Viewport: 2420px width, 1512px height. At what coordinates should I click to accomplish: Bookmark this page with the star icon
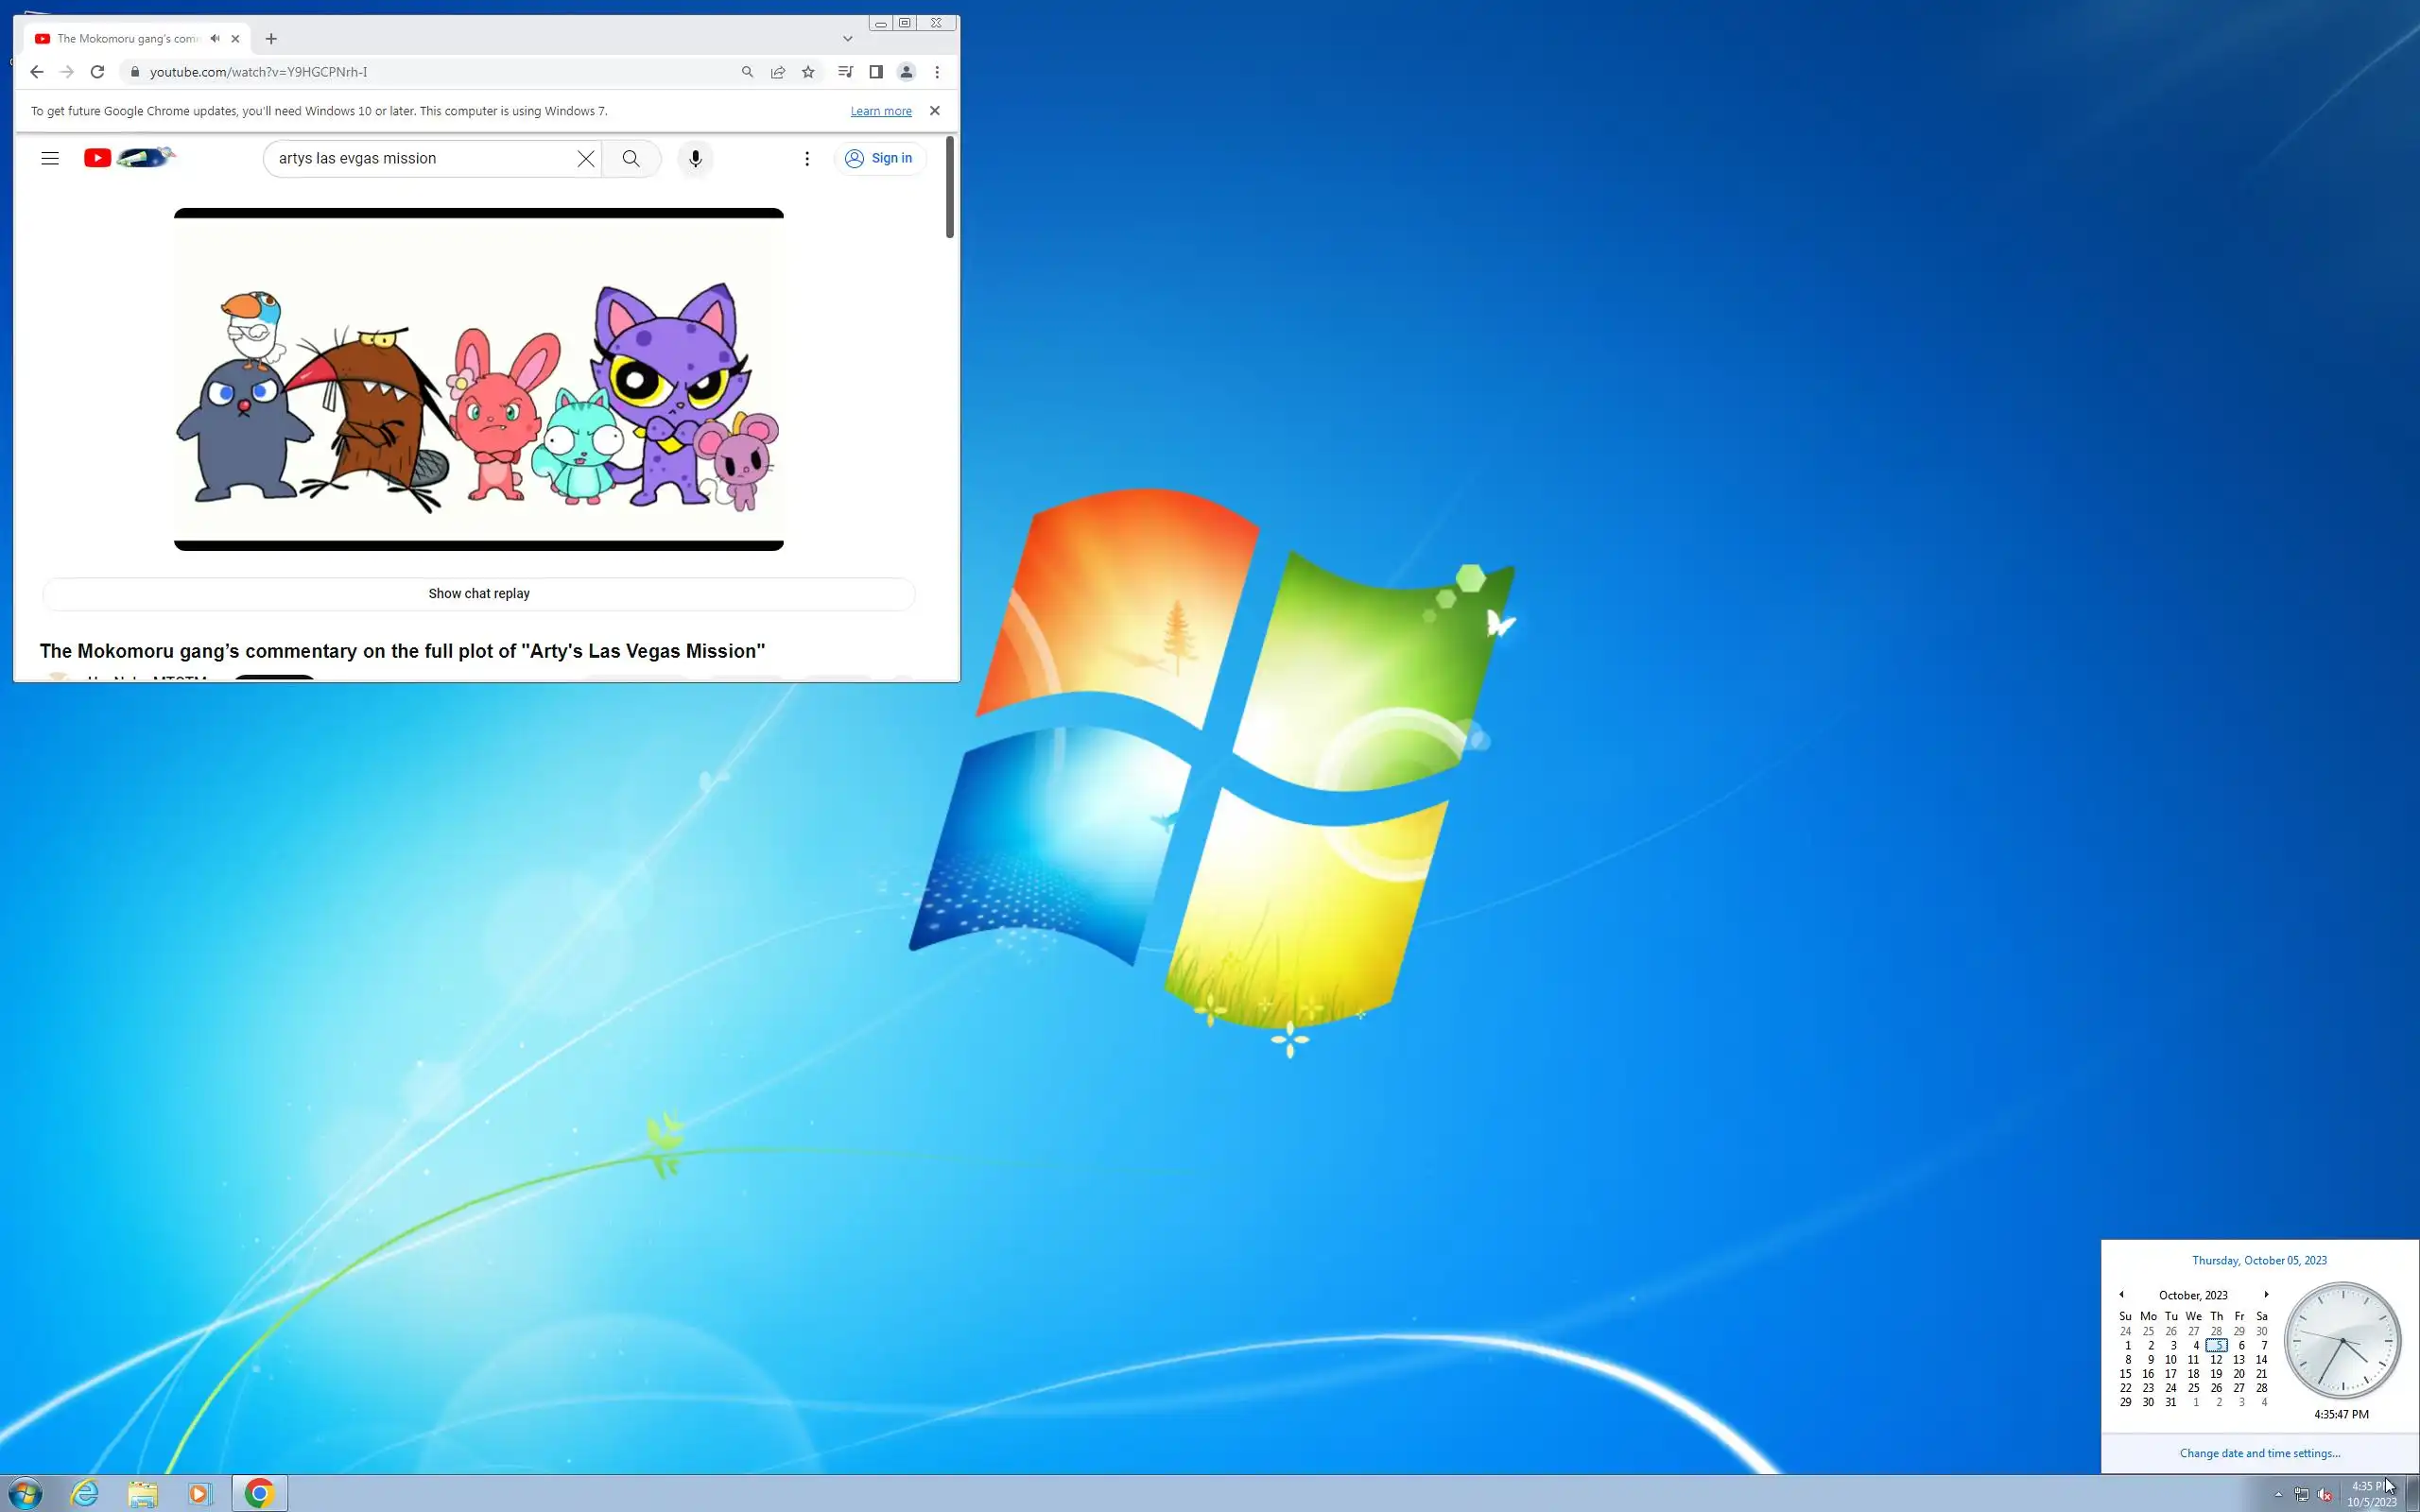pyautogui.click(x=808, y=72)
